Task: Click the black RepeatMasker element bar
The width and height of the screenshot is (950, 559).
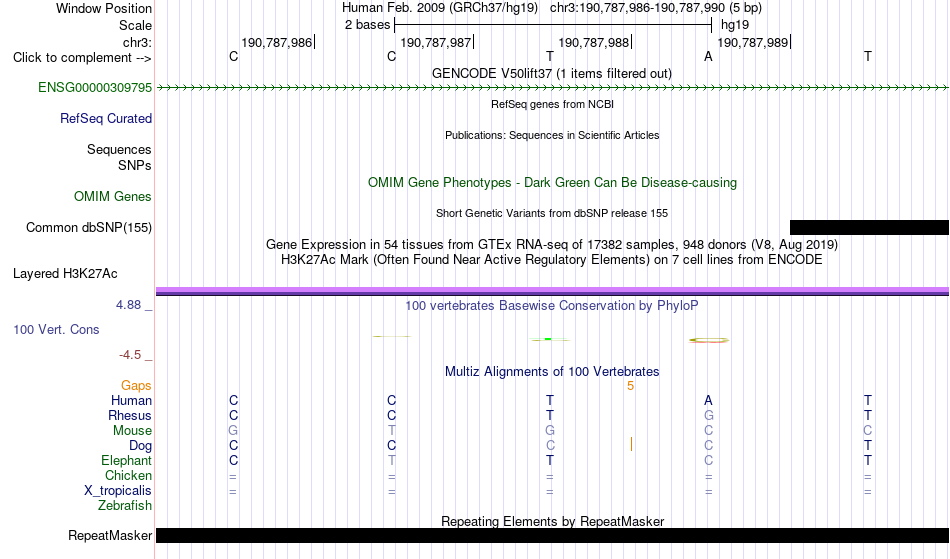Action: (553, 536)
